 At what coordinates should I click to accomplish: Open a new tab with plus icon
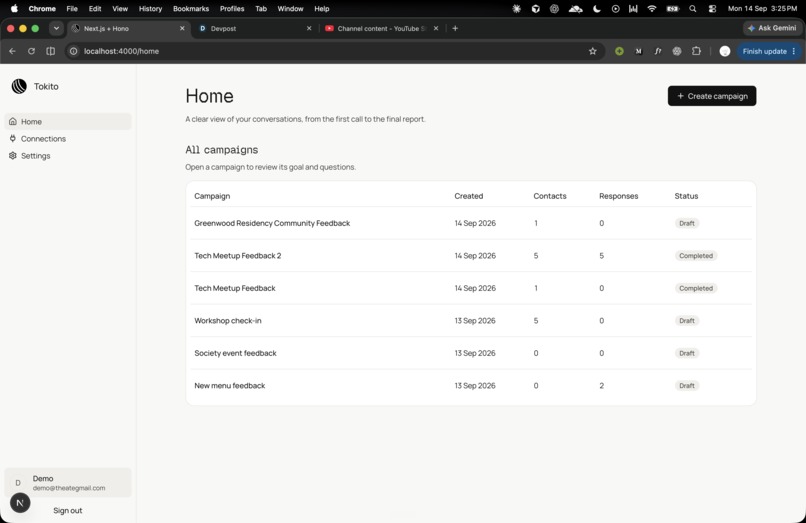[455, 28]
